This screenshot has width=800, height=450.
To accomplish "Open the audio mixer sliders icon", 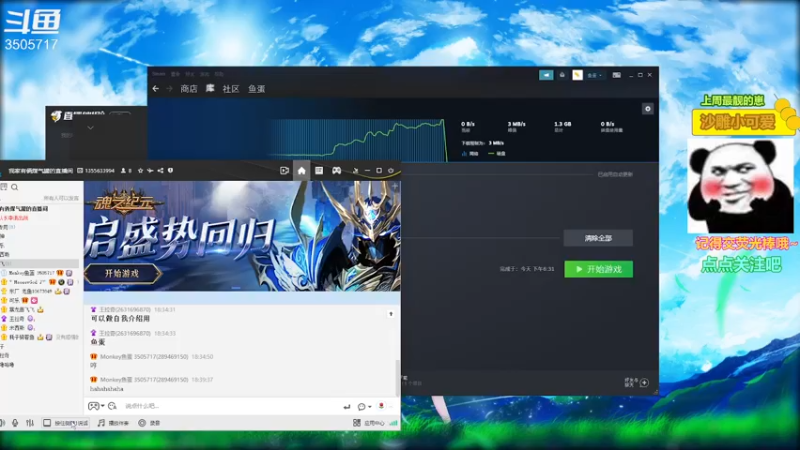I will [x=30, y=423].
